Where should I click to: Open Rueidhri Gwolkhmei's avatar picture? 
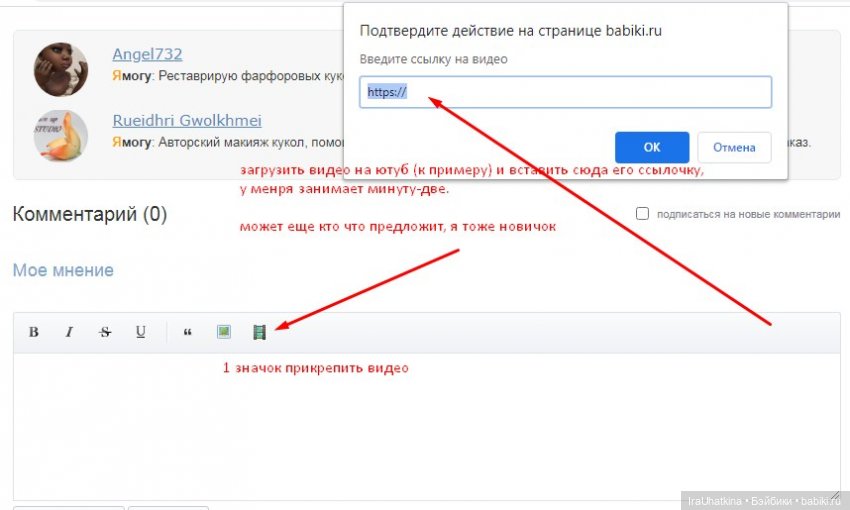tap(61, 135)
